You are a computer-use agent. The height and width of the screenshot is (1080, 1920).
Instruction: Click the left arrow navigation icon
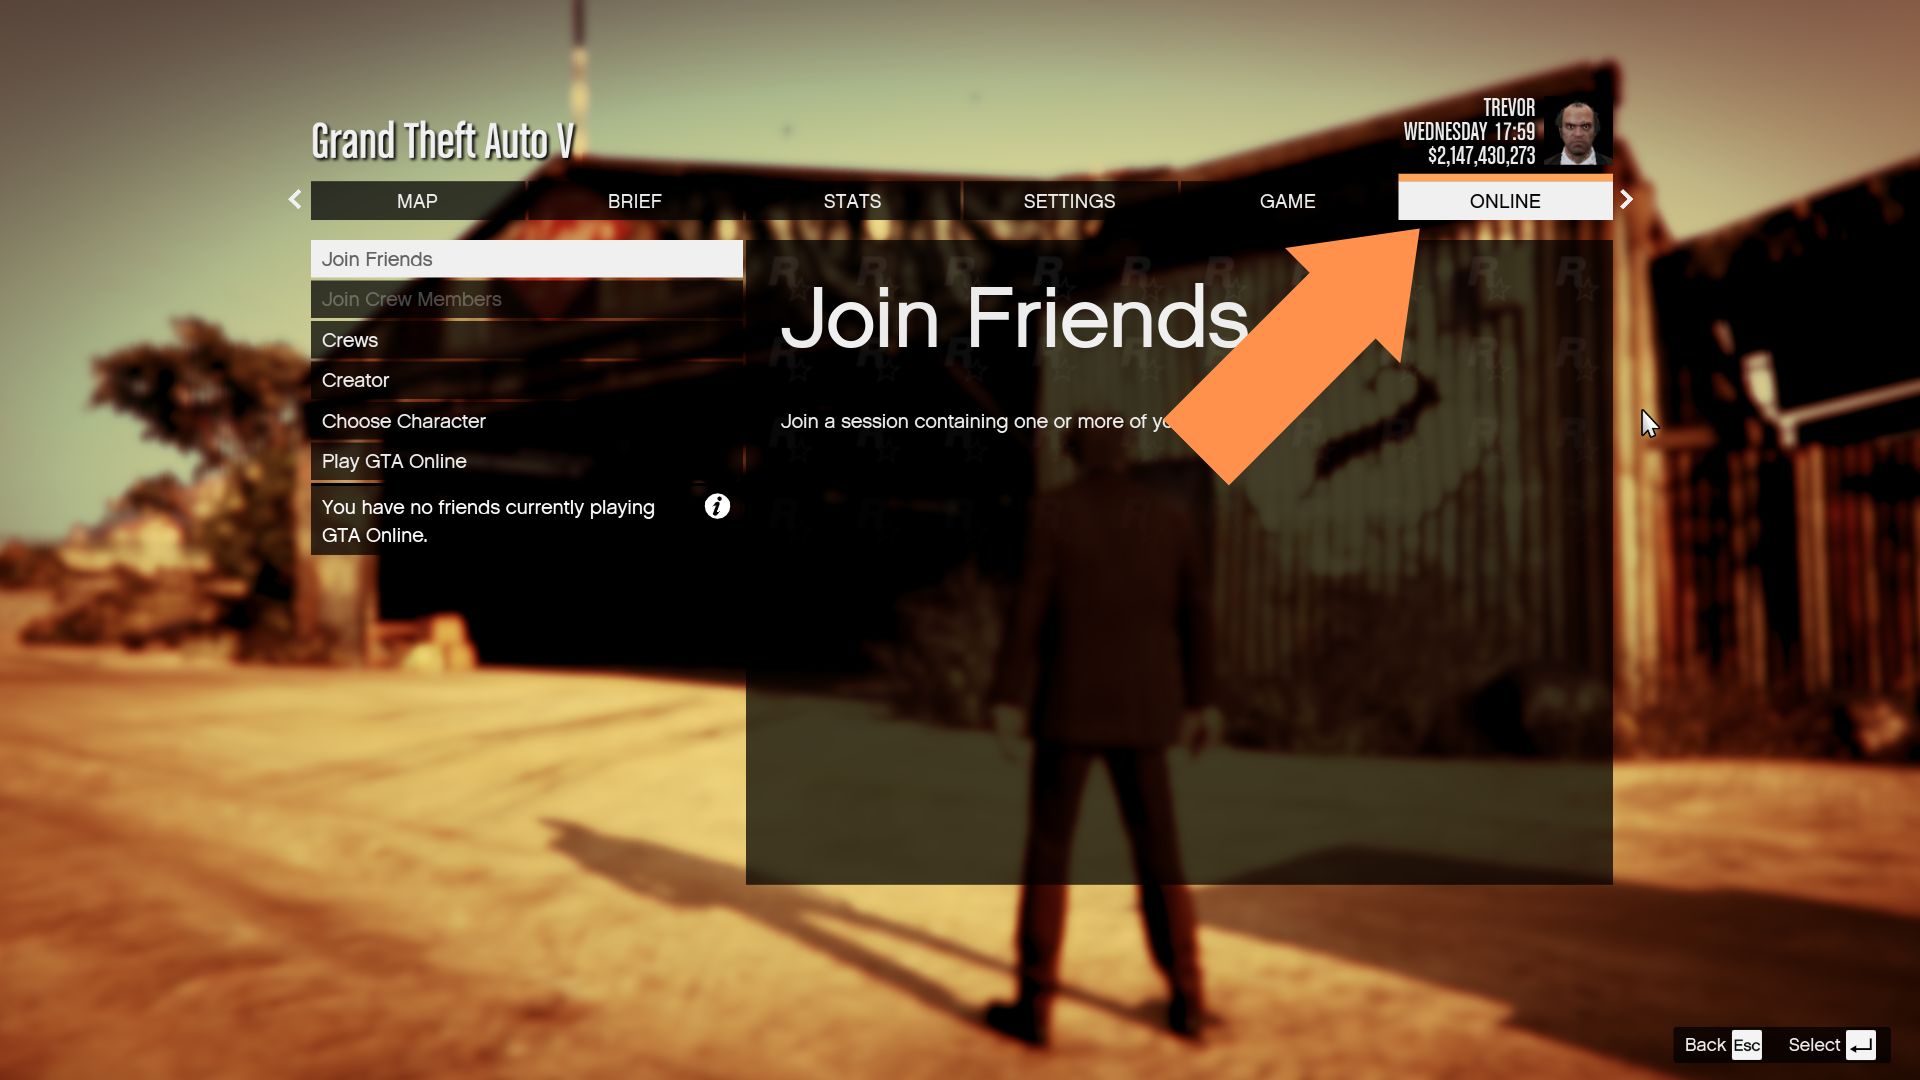click(x=295, y=200)
